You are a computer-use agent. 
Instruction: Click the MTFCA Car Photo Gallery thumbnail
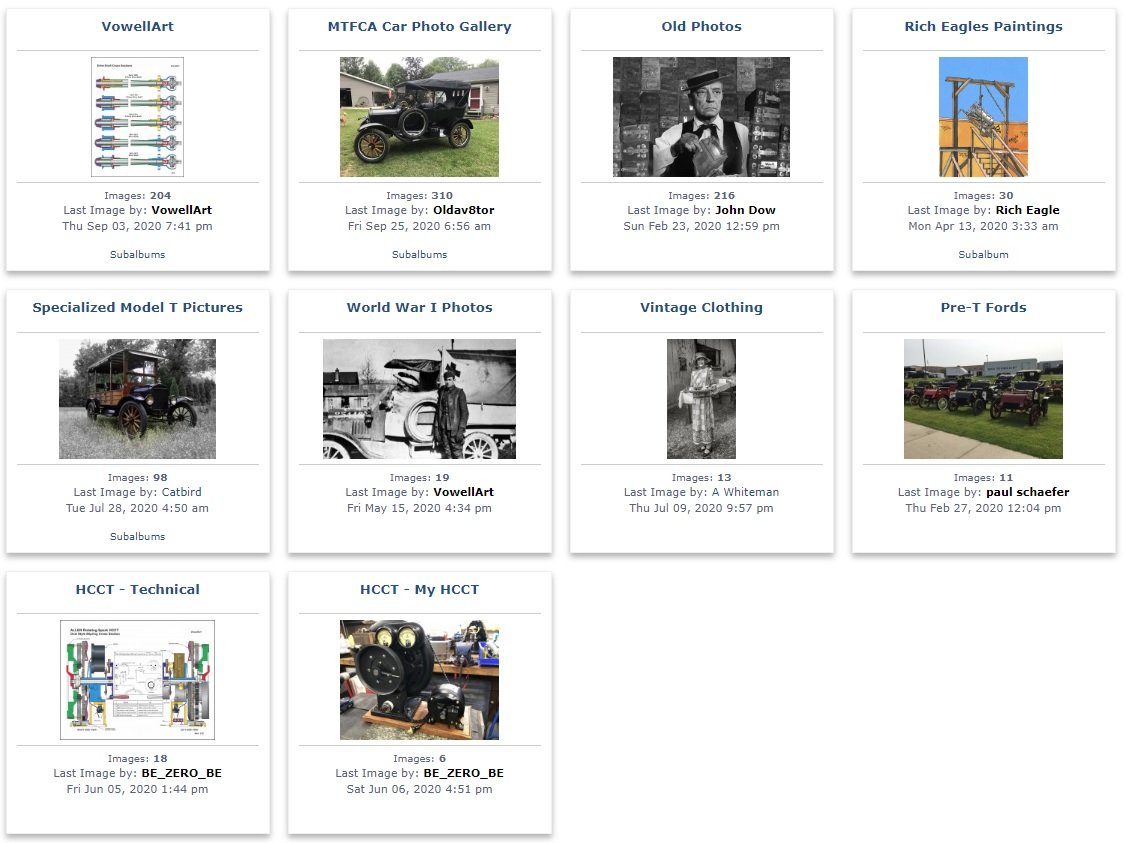point(419,117)
